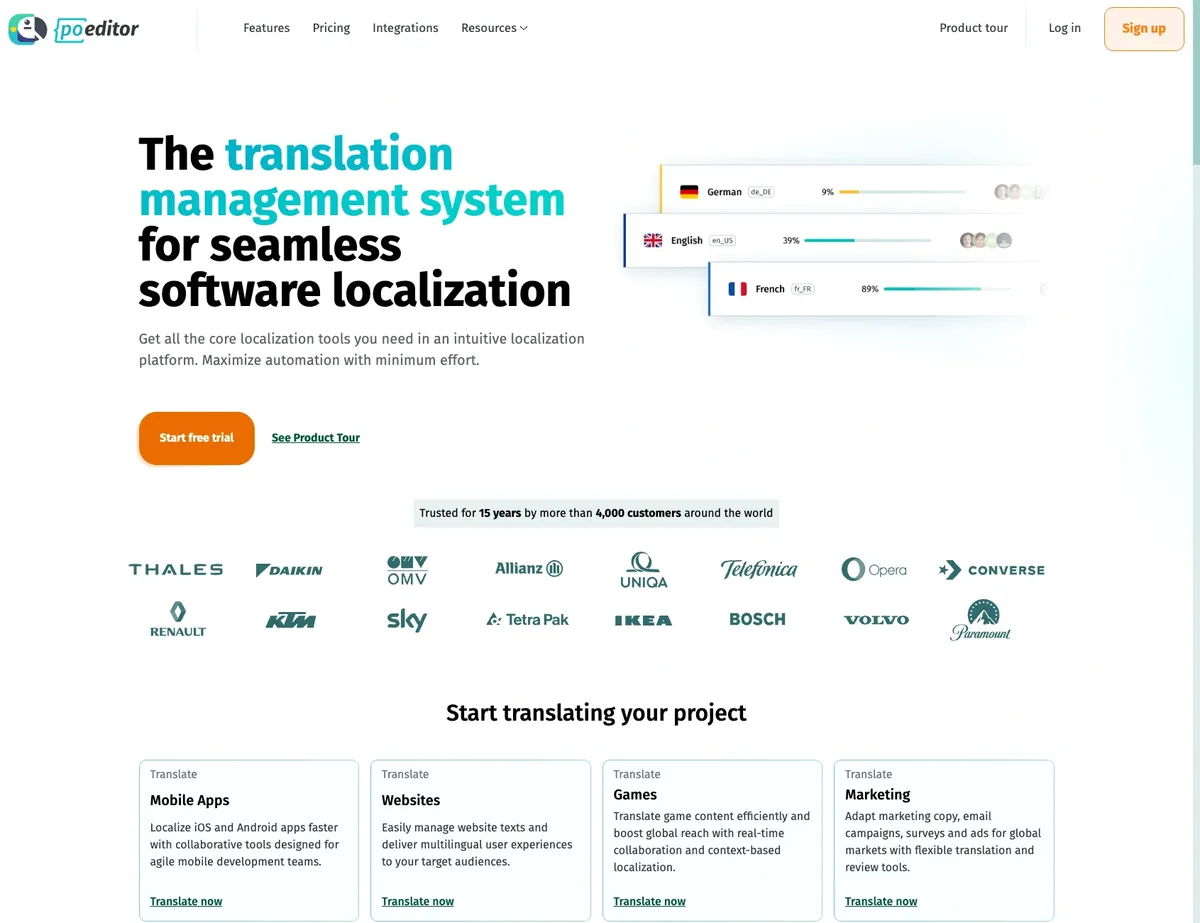Click the Opera customer logo
This screenshot has height=923, width=1200.
tap(874, 569)
